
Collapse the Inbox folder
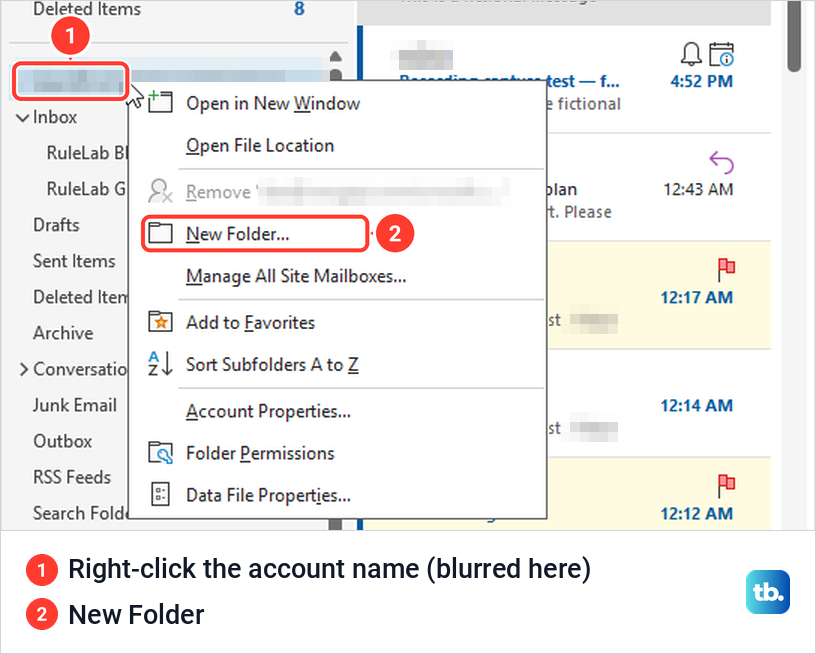(22, 118)
